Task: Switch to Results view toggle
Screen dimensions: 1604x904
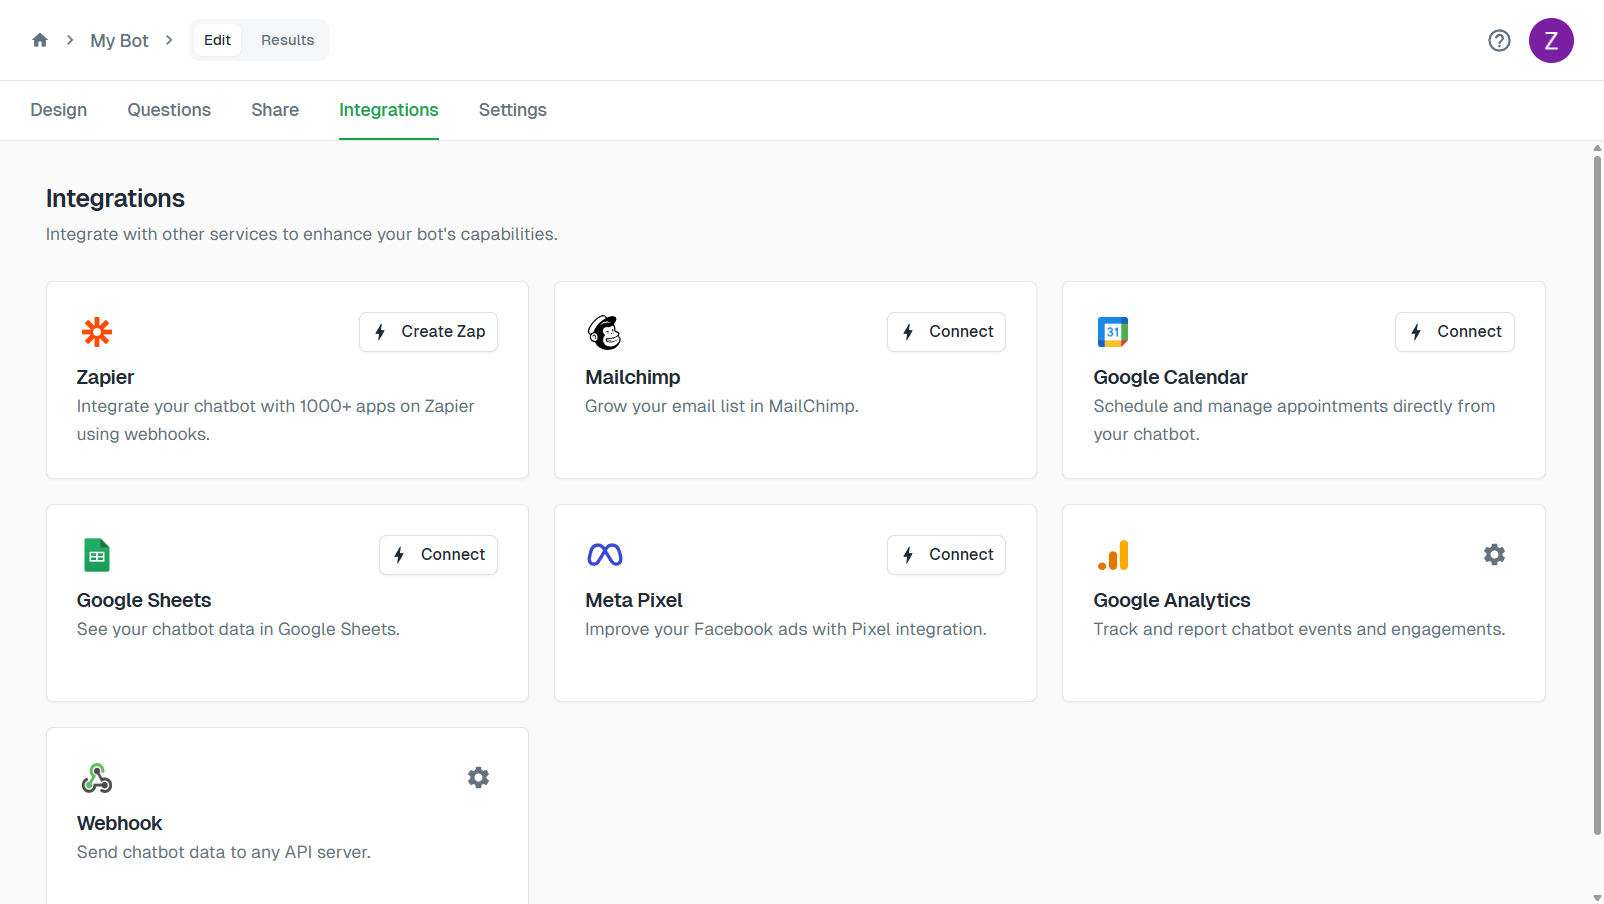Action: [287, 40]
